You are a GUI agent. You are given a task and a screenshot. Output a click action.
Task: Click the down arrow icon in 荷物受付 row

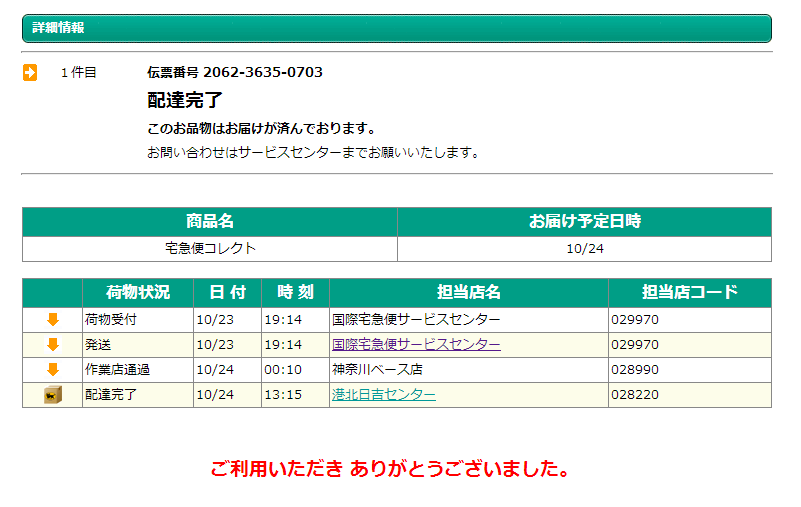pyautogui.click(x=53, y=320)
